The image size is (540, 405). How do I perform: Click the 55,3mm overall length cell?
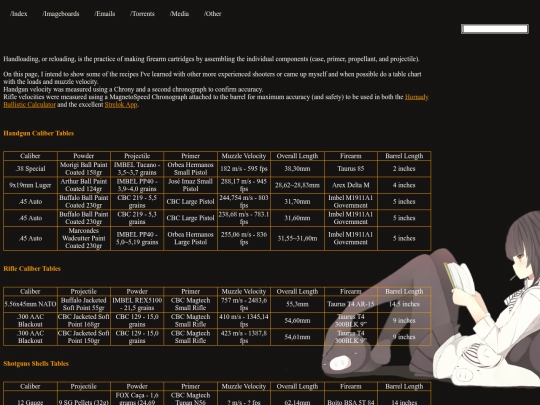coord(297,304)
